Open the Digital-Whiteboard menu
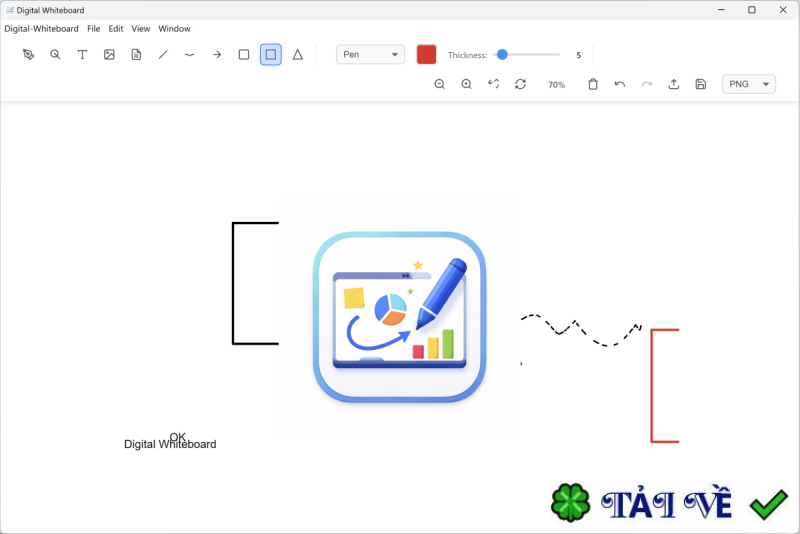This screenshot has height=534, width=800. coord(41,29)
